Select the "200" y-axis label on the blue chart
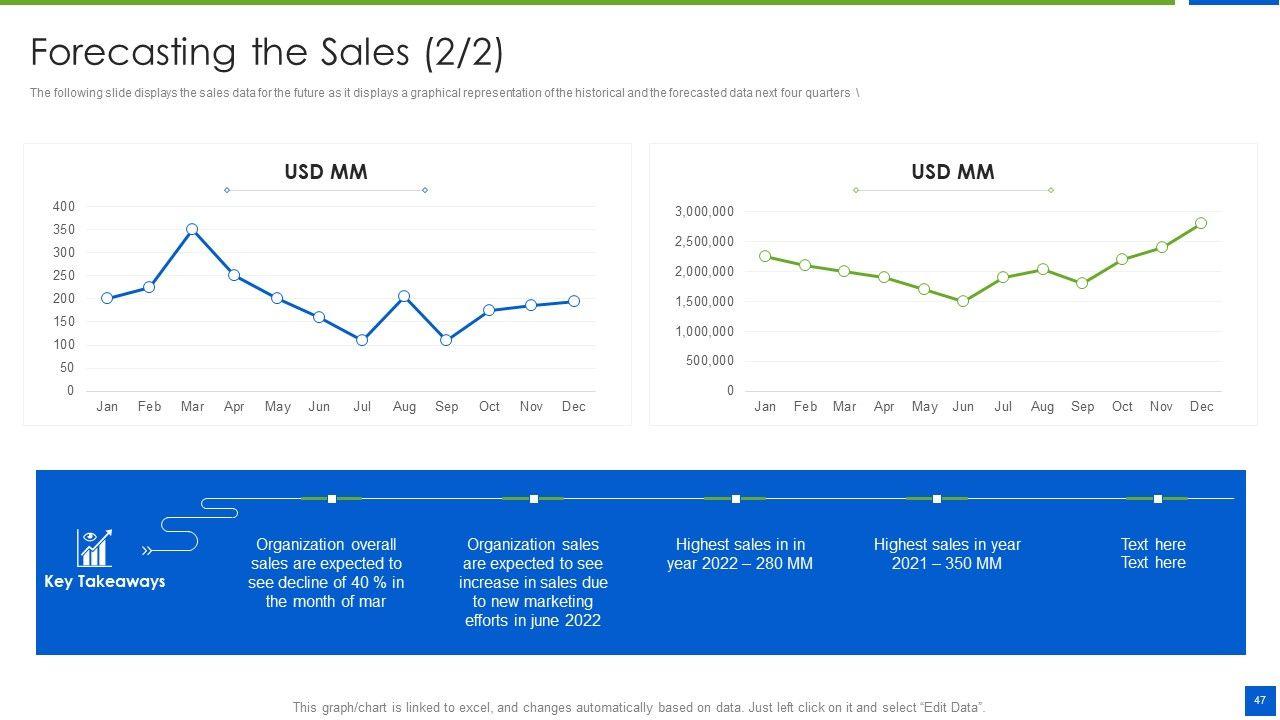Viewport: 1280px width, 720px height. point(64,299)
